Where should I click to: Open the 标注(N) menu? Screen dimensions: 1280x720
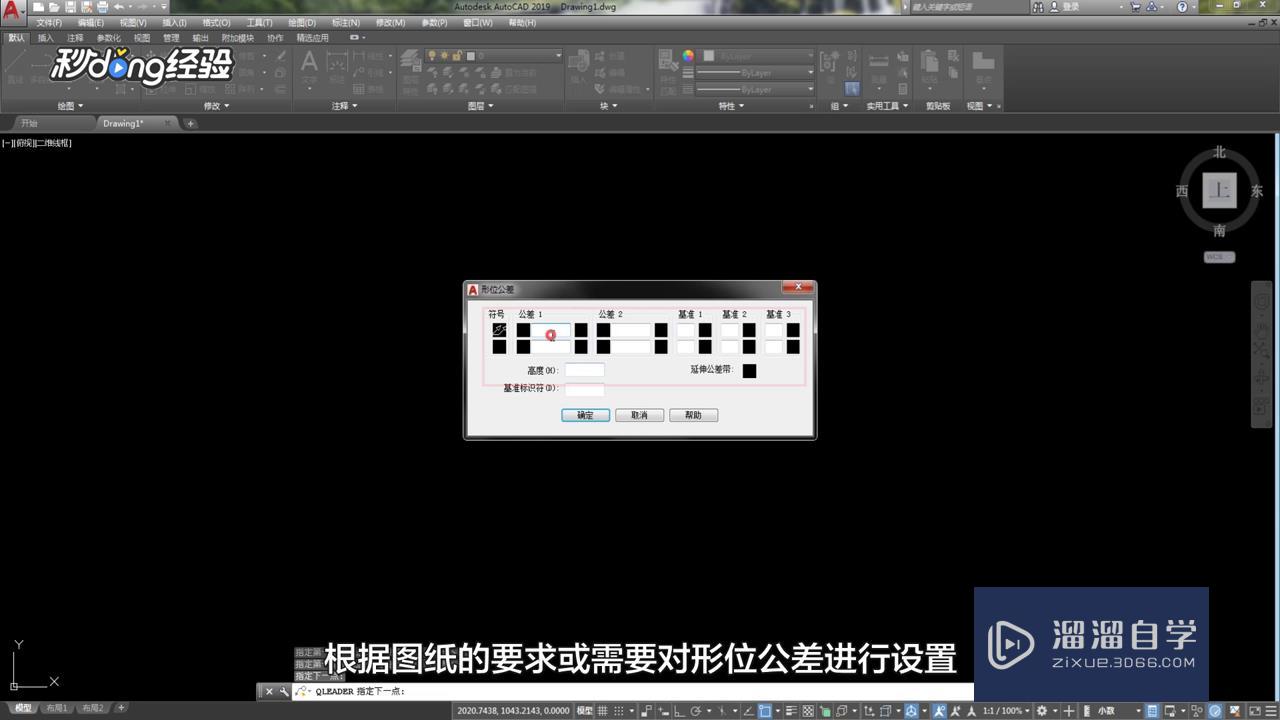point(345,22)
